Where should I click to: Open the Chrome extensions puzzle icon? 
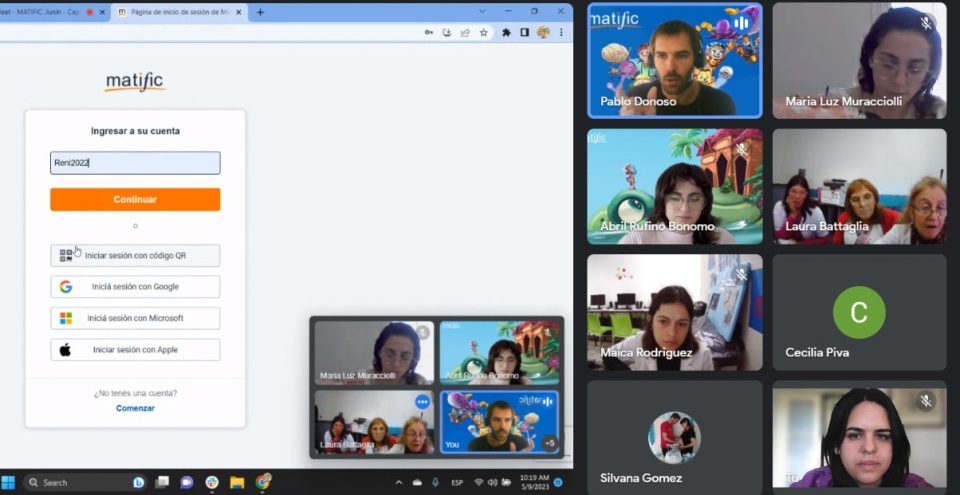506,32
